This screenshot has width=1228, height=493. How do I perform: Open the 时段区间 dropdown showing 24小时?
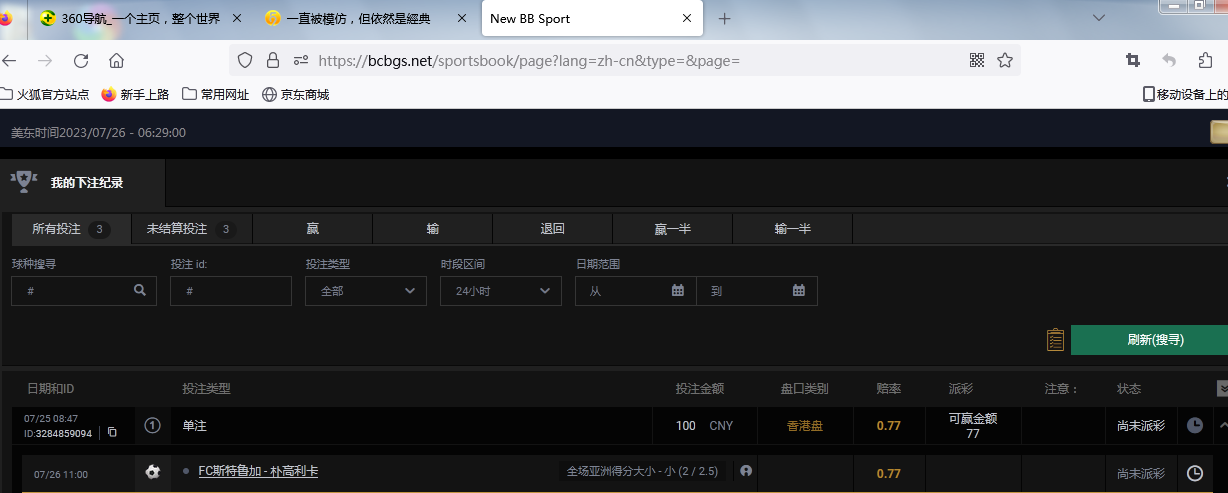tap(501, 291)
